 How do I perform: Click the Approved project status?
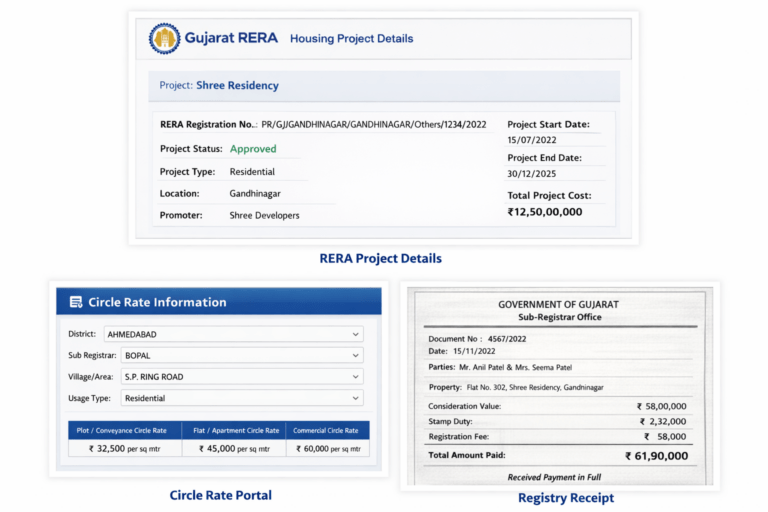(253, 148)
